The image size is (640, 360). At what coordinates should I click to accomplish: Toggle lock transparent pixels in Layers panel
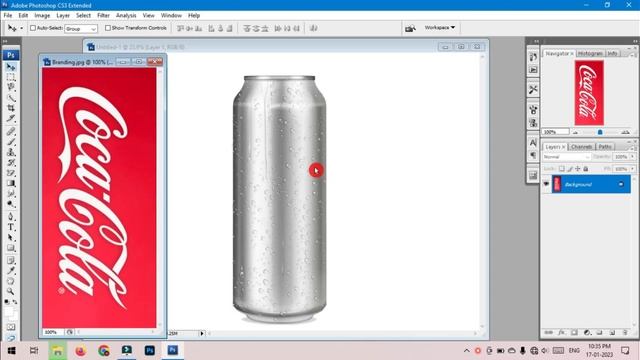(x=562, y=169)
